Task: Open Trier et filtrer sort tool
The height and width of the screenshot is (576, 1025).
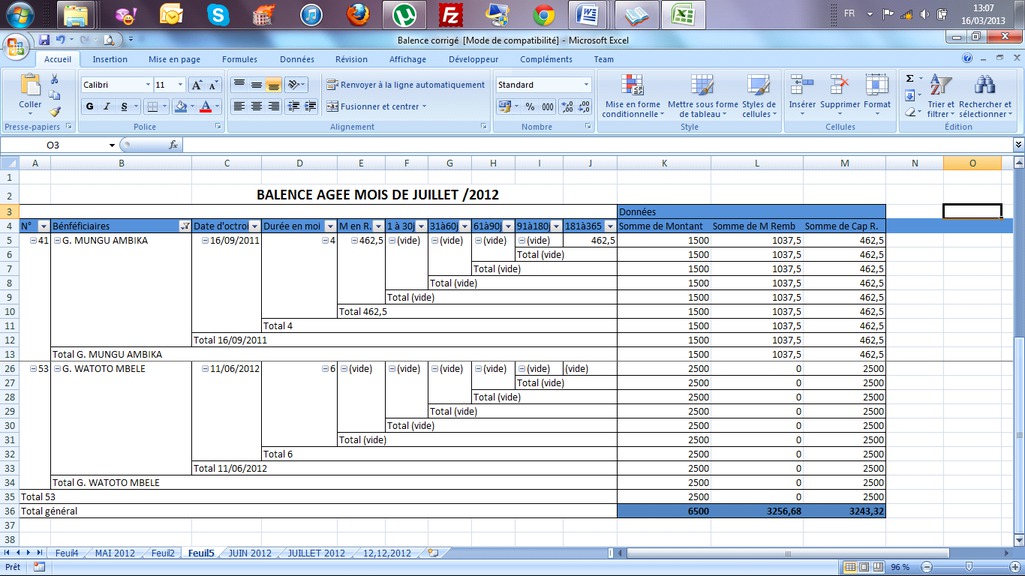Action: [940, 95]
